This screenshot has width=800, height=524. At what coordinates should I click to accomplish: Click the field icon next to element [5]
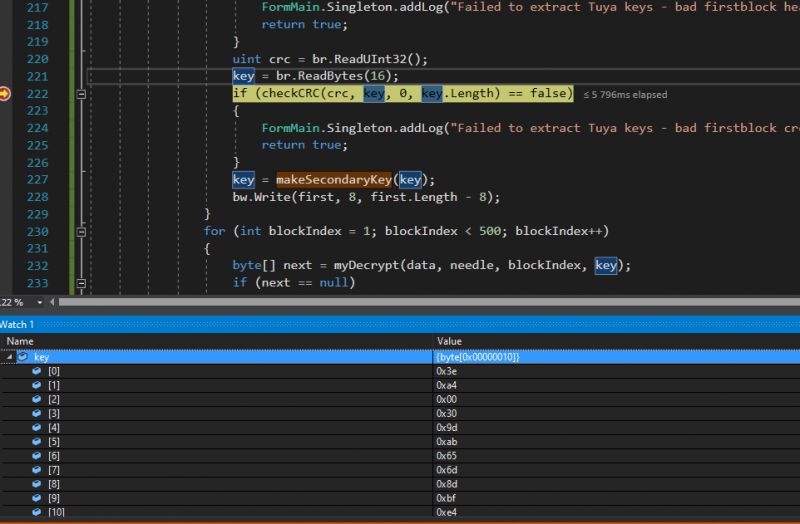[37, 441]
